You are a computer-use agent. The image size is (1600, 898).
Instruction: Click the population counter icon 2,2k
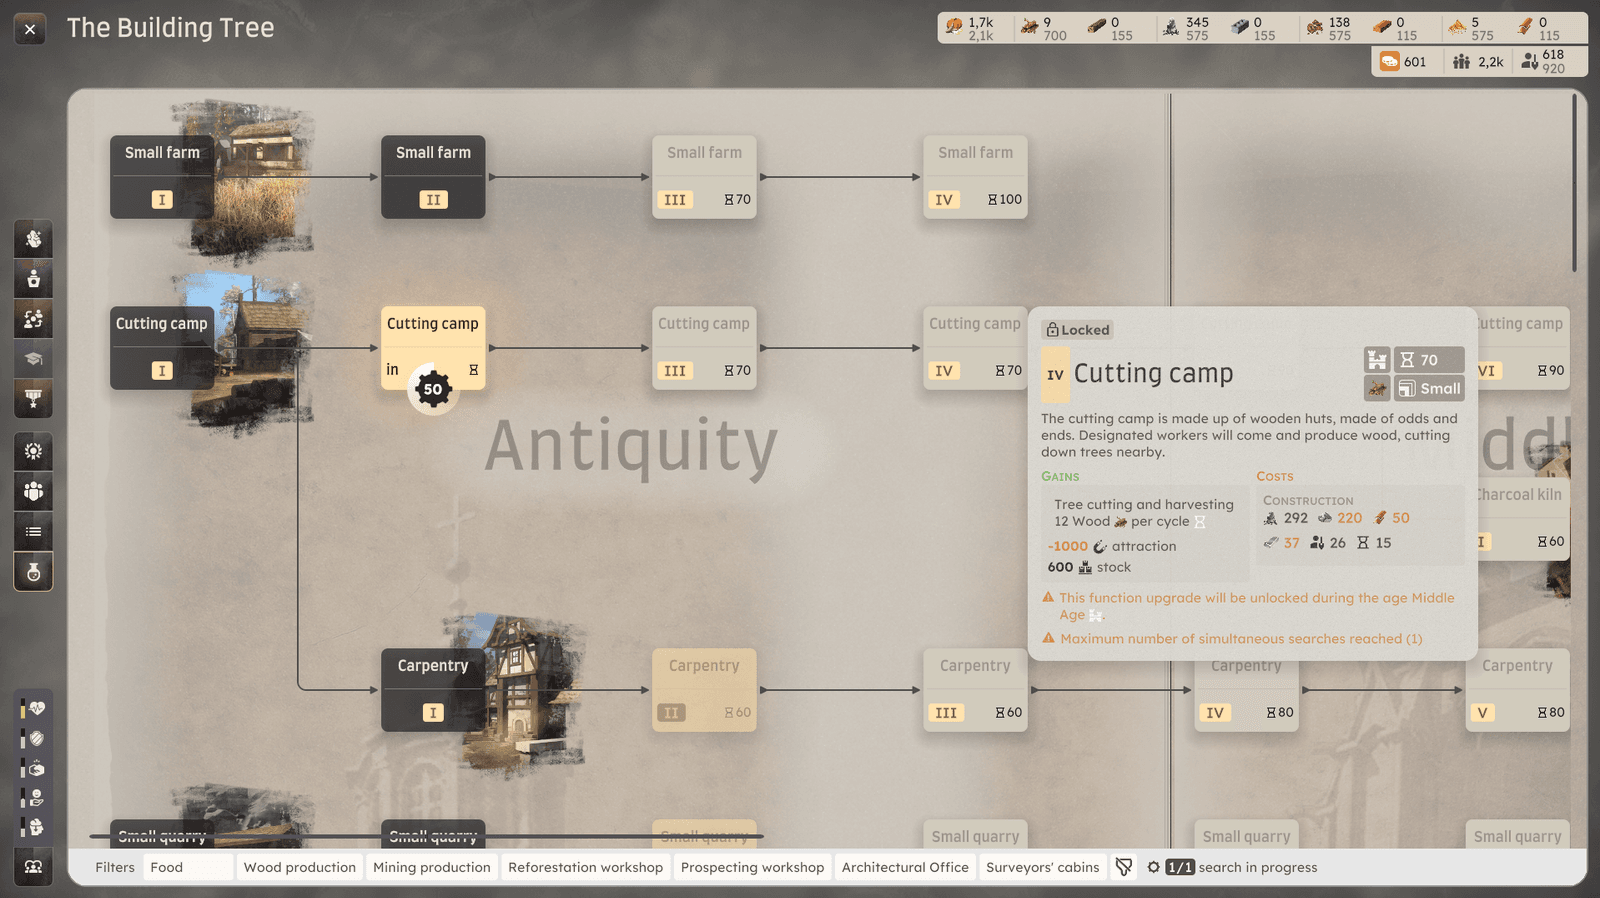point(1461,62)
